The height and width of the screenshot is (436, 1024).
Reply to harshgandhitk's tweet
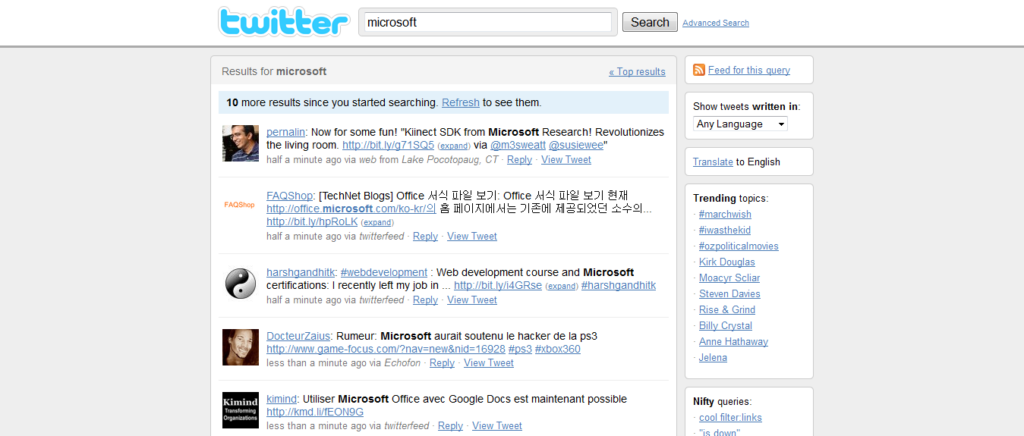425,300
